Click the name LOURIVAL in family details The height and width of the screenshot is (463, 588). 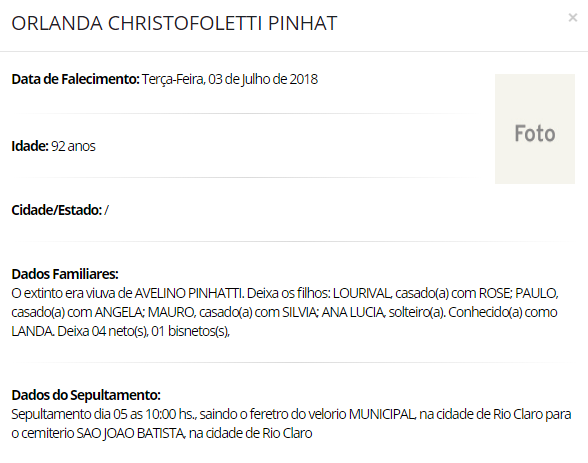pyautogui.click(x=362, y=293)
